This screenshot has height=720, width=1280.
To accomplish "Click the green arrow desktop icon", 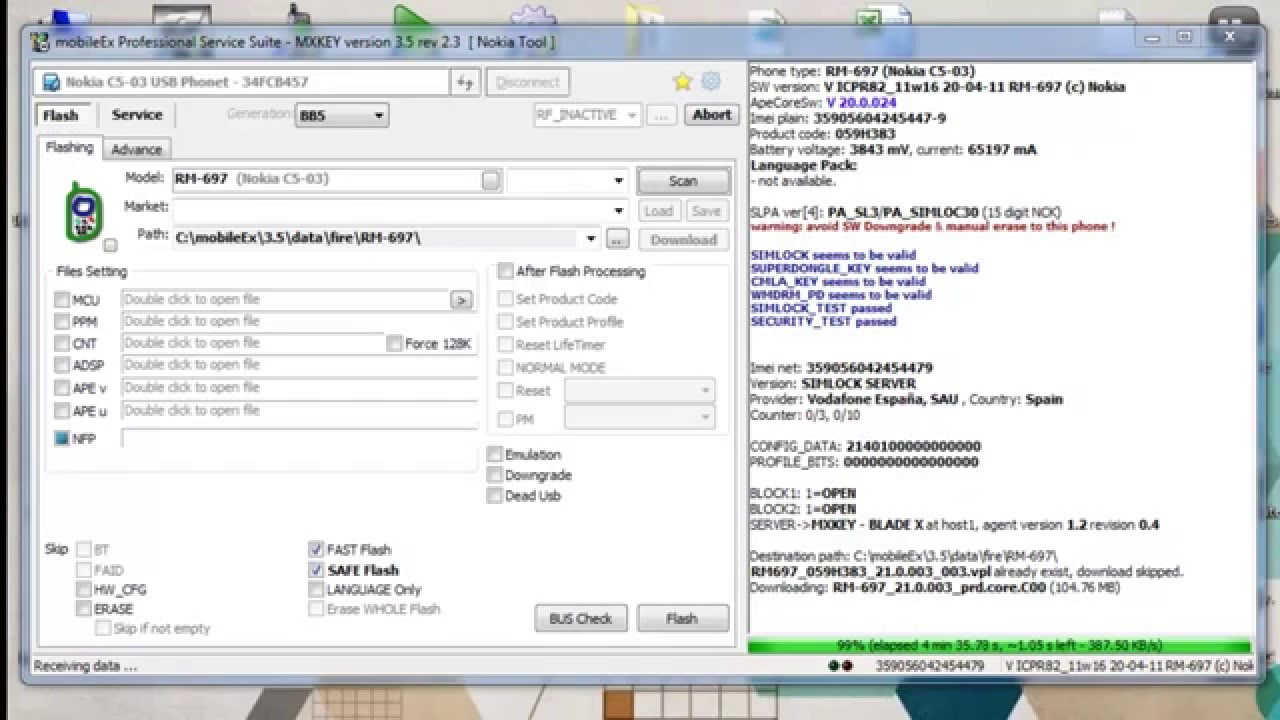I will [412, 16].
